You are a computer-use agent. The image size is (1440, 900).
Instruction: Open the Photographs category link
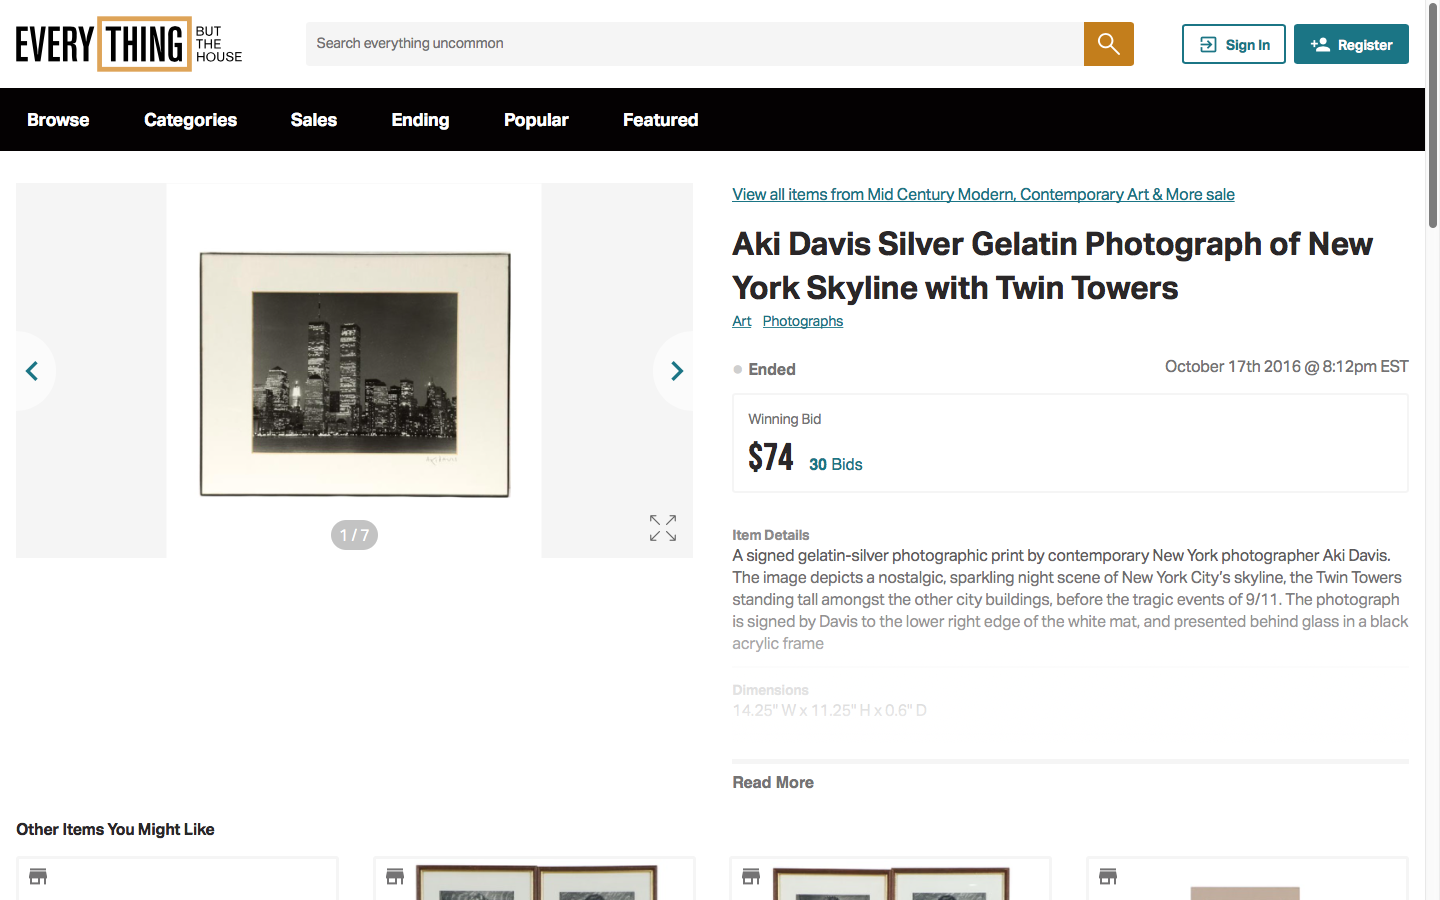[x=802, y=321]
